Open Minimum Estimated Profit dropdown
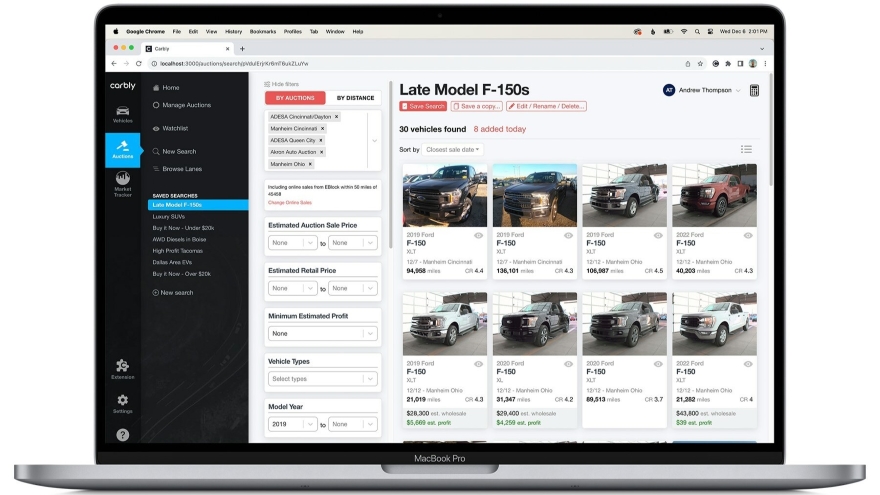The image size is (880, 495). pyautogui.click(x=323, y=333)
